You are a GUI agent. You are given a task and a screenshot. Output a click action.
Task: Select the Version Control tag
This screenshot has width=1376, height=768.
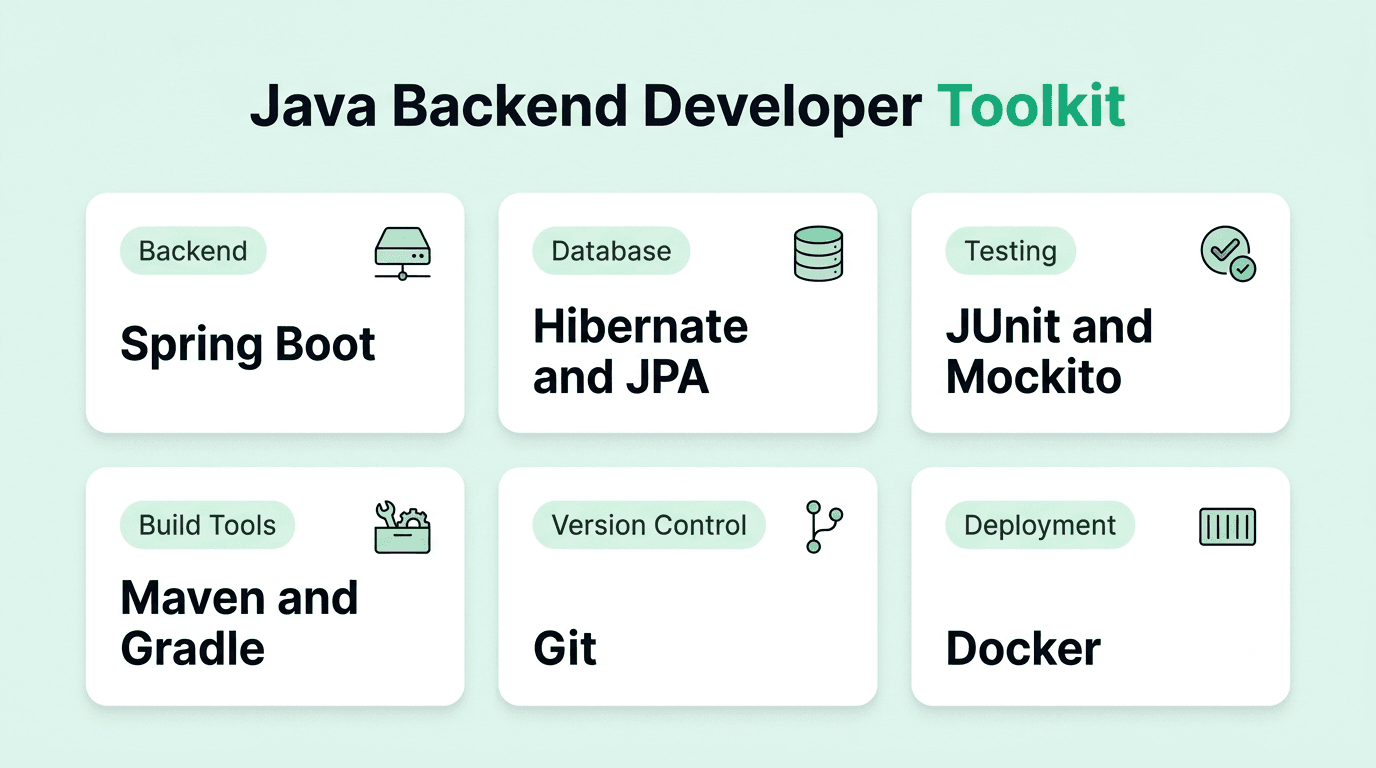pos(649,525)
